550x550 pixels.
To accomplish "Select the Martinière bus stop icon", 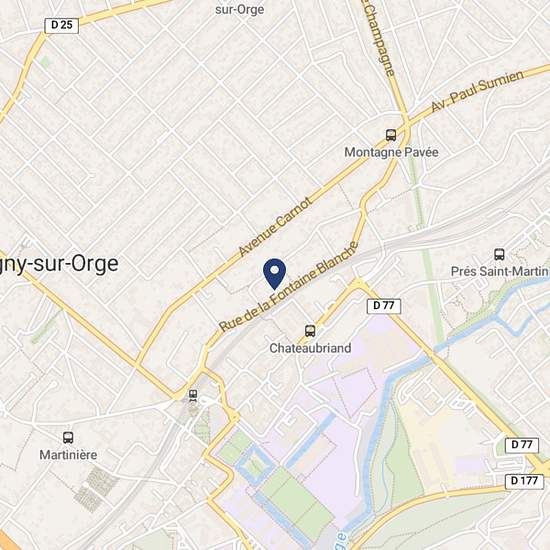I will pos(68,438).
